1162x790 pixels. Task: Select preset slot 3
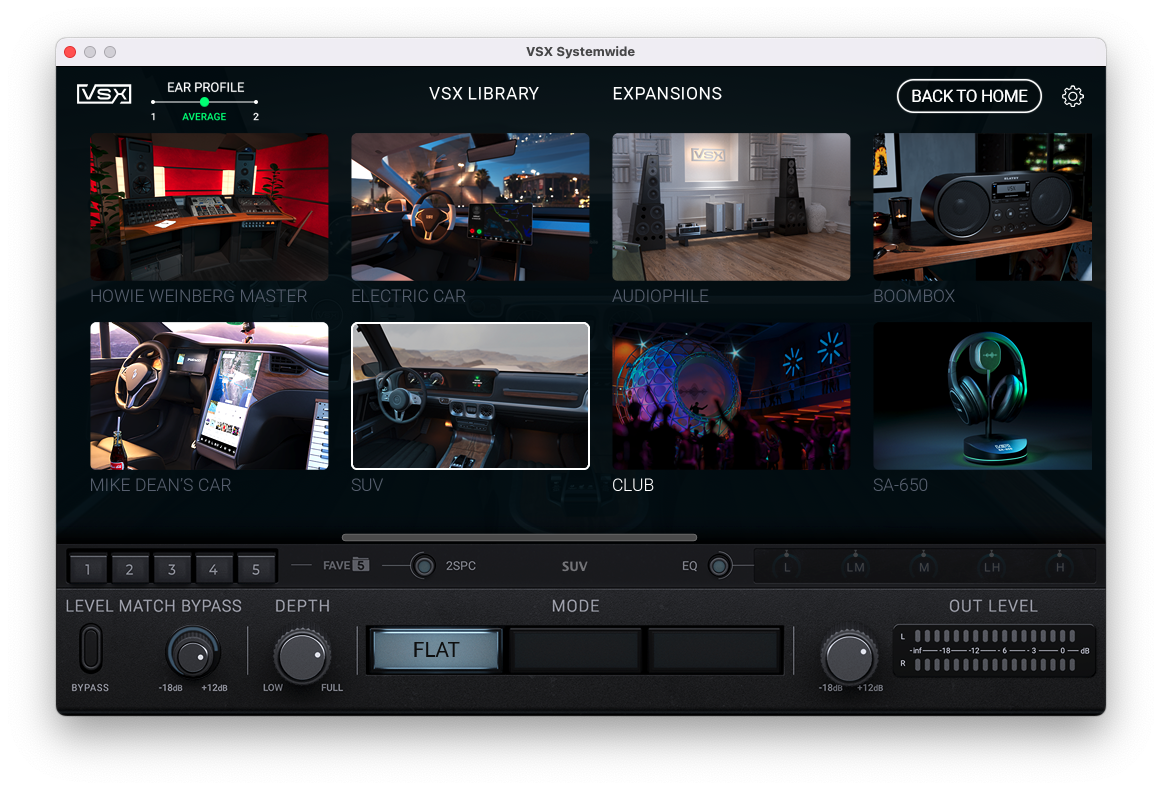point(171,569)
